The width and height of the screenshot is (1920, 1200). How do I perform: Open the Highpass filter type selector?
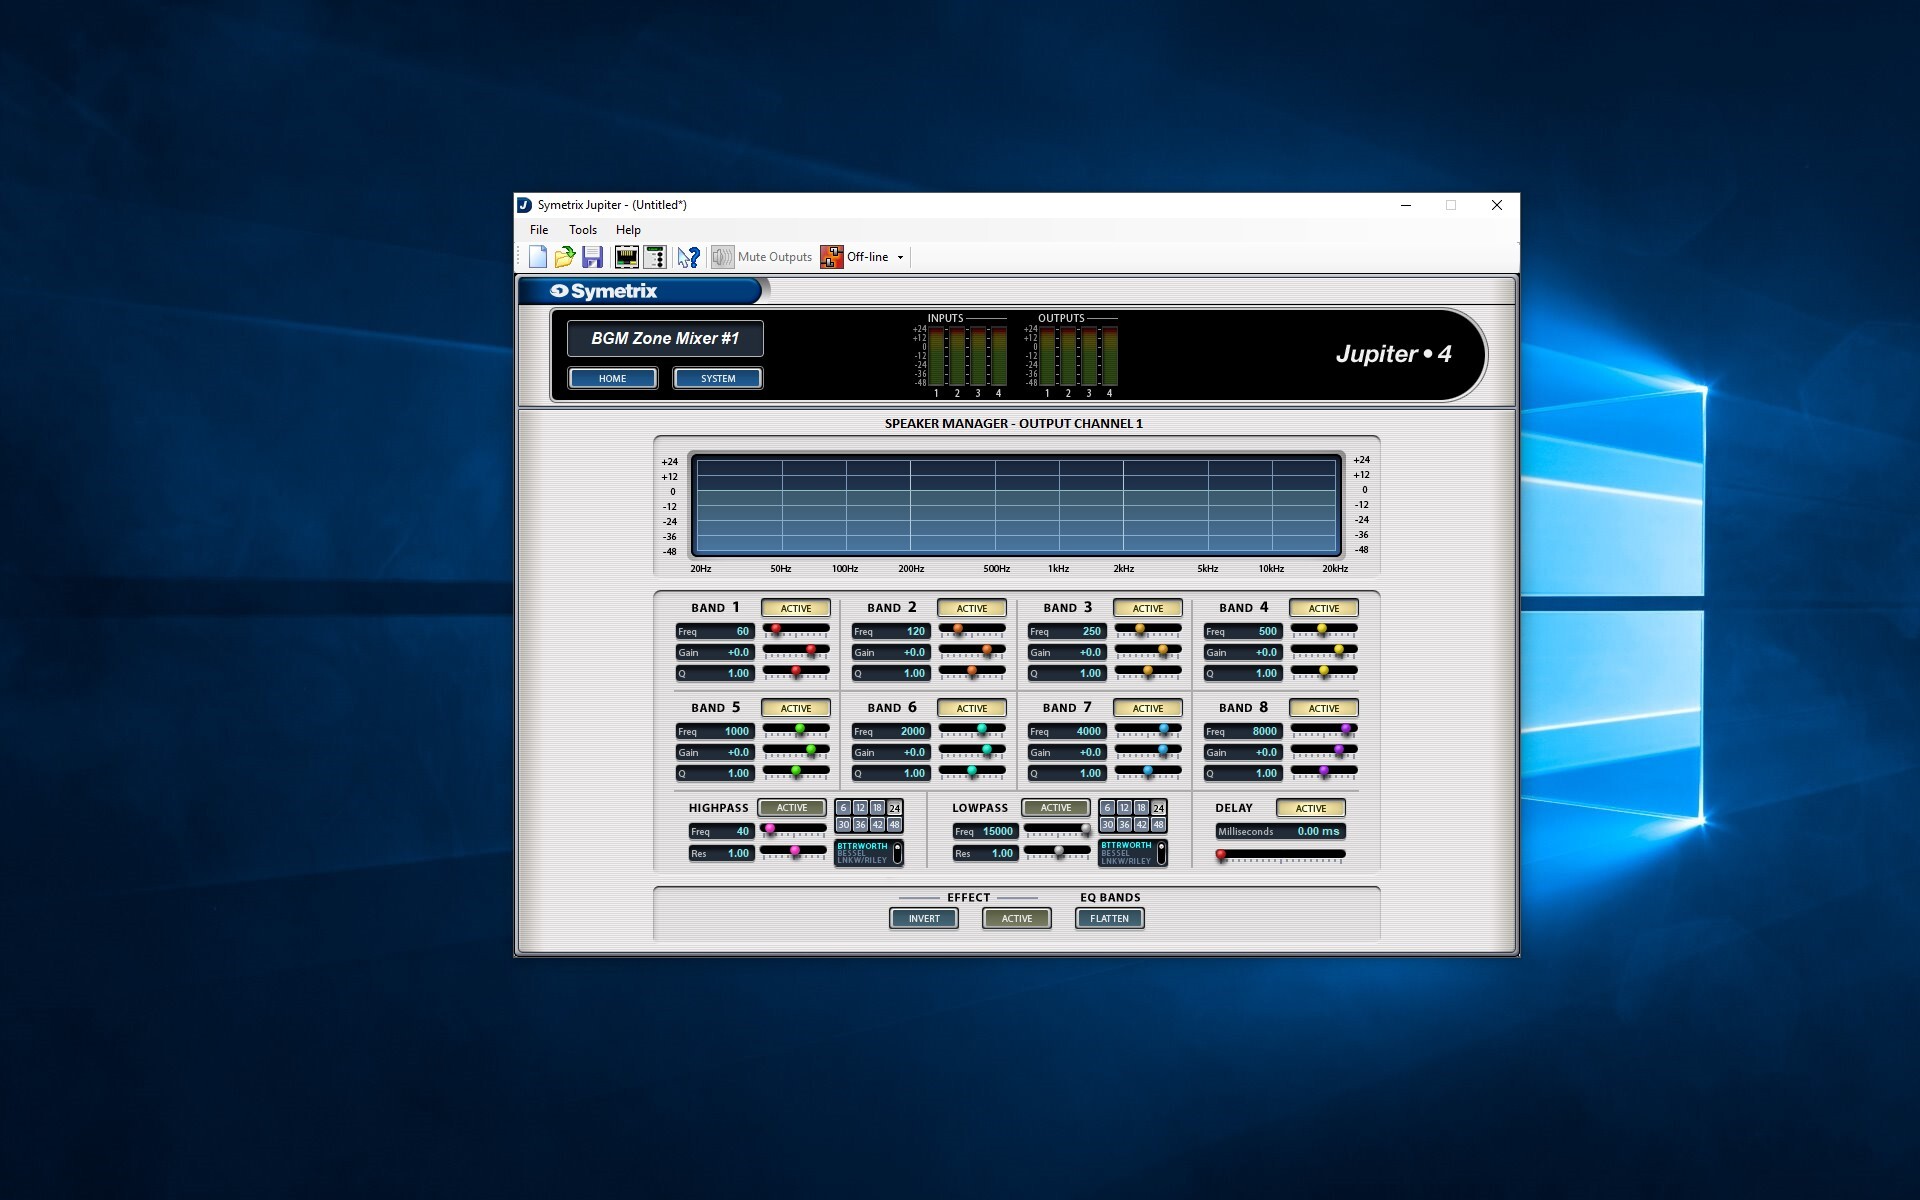pyautogui.click(x=868, y=853)
